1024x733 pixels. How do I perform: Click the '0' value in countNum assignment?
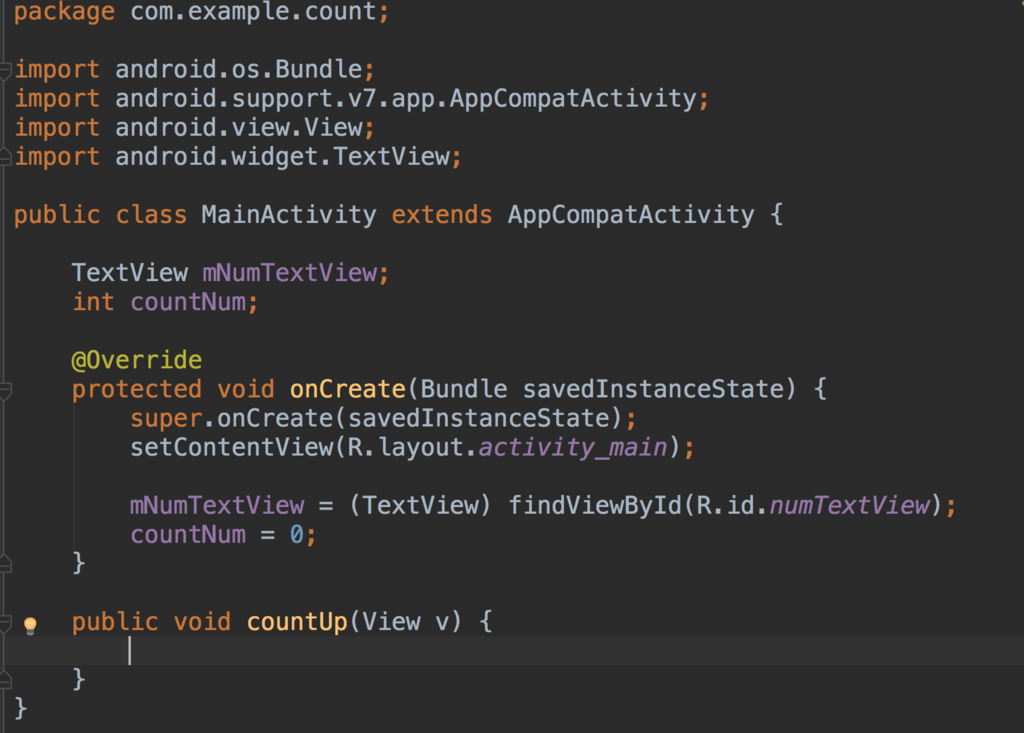(x=296, y=535)
